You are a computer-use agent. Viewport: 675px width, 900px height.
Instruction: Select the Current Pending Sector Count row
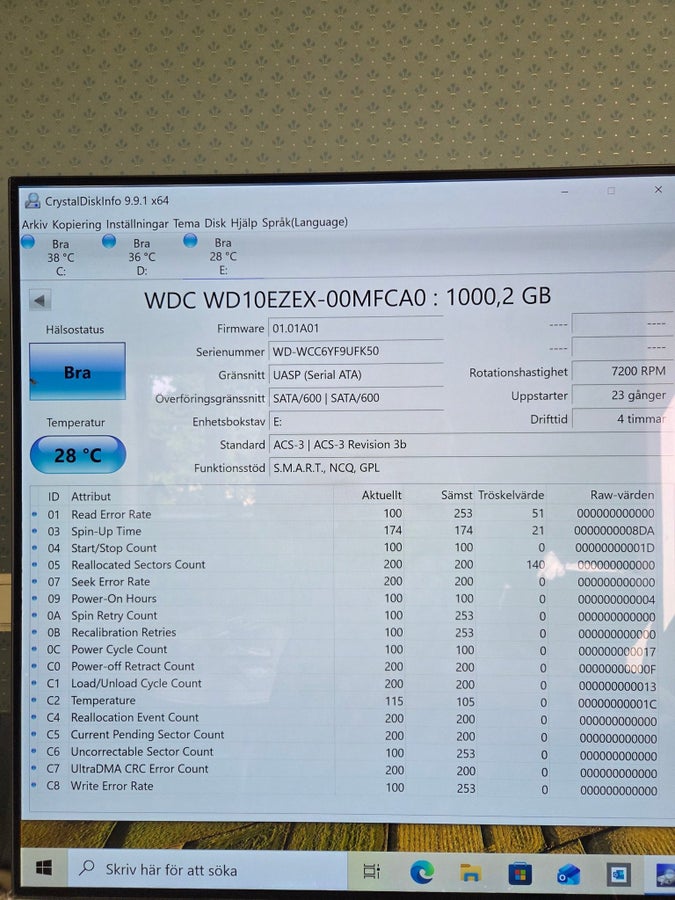pos(343,735)
